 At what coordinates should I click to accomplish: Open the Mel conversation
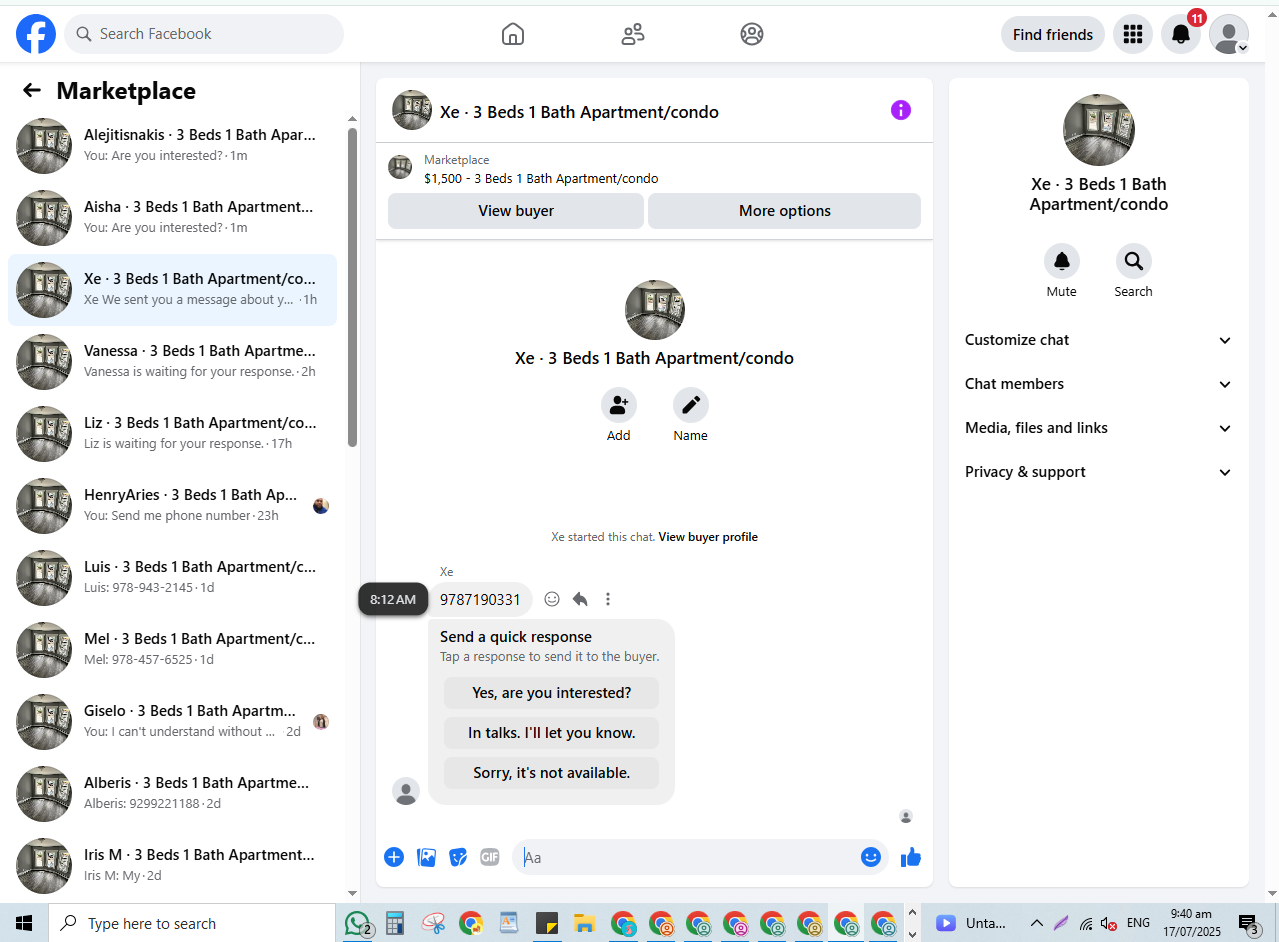[x=173, y=650]
